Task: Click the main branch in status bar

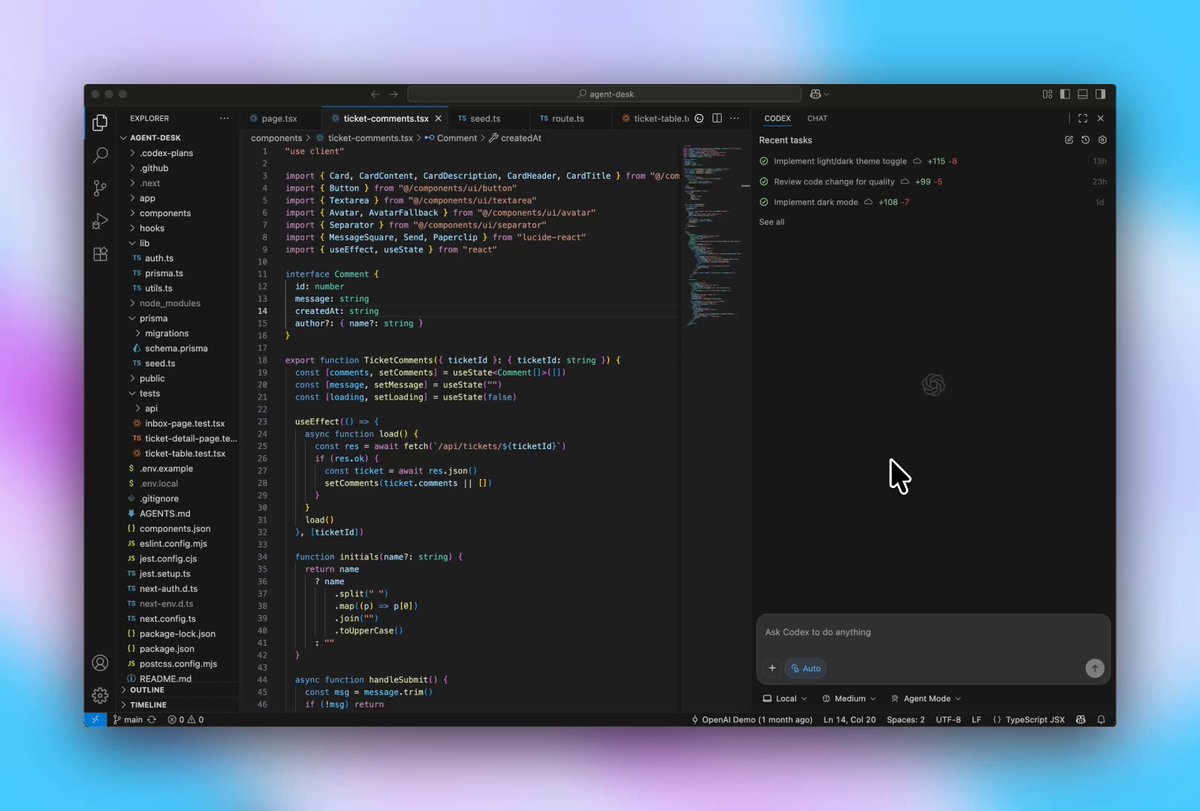Action: coord(128,719)
